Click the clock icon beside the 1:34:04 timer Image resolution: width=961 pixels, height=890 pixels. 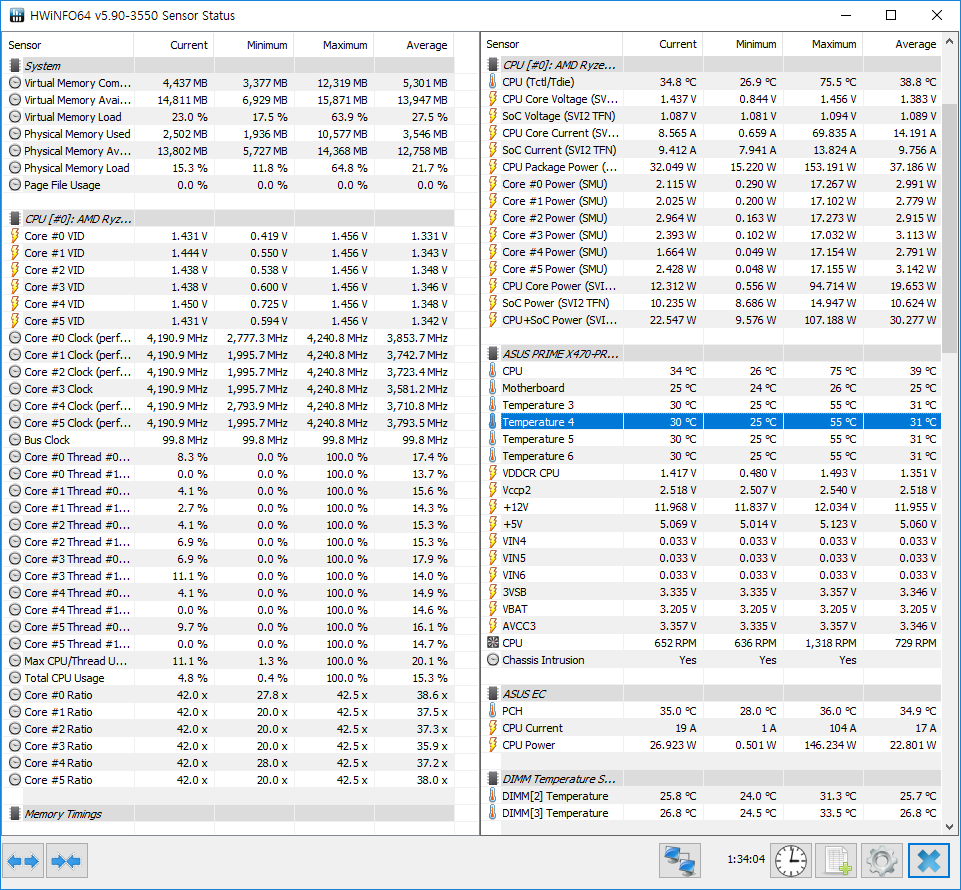(791, 861)
